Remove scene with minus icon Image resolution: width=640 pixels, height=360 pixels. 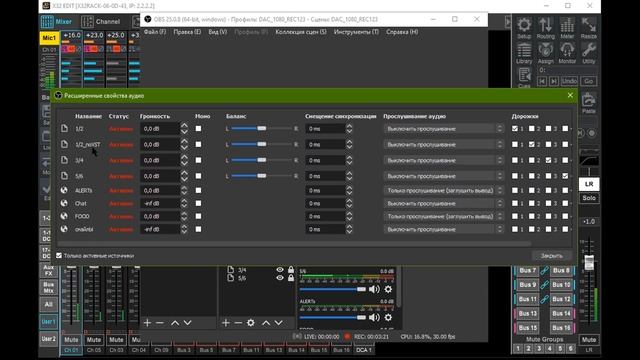(160, 323)
